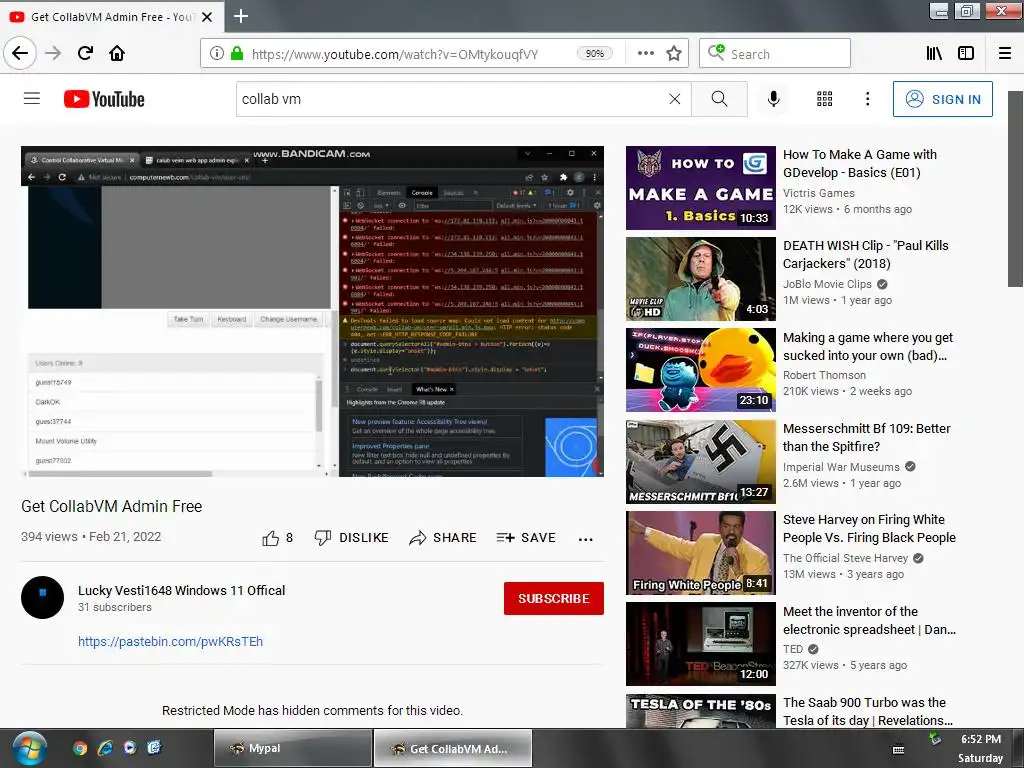Search with your voice microphone icon
The image size is (1024, 768).
tap(773, 99)
